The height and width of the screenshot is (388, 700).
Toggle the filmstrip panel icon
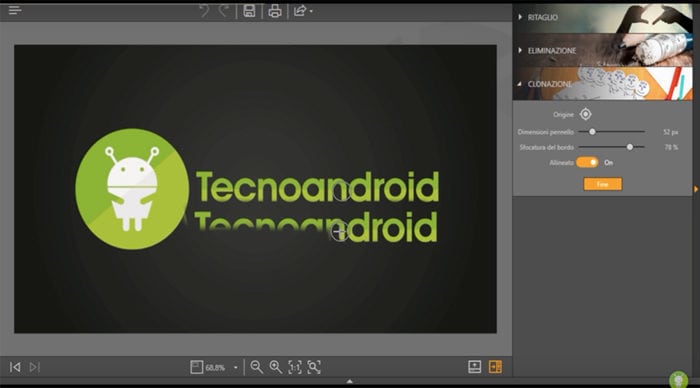click(475, 367)
